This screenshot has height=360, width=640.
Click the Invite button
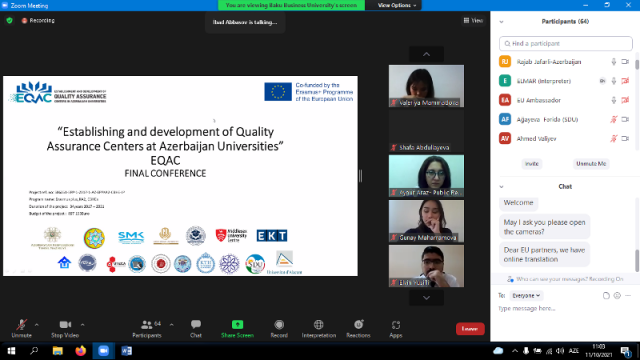531,164
